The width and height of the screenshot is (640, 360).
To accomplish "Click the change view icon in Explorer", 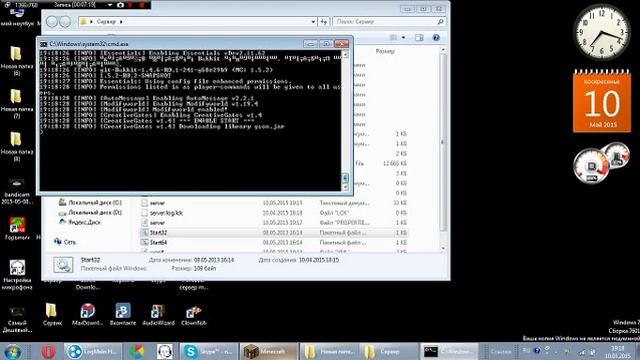I will (393, 38).
